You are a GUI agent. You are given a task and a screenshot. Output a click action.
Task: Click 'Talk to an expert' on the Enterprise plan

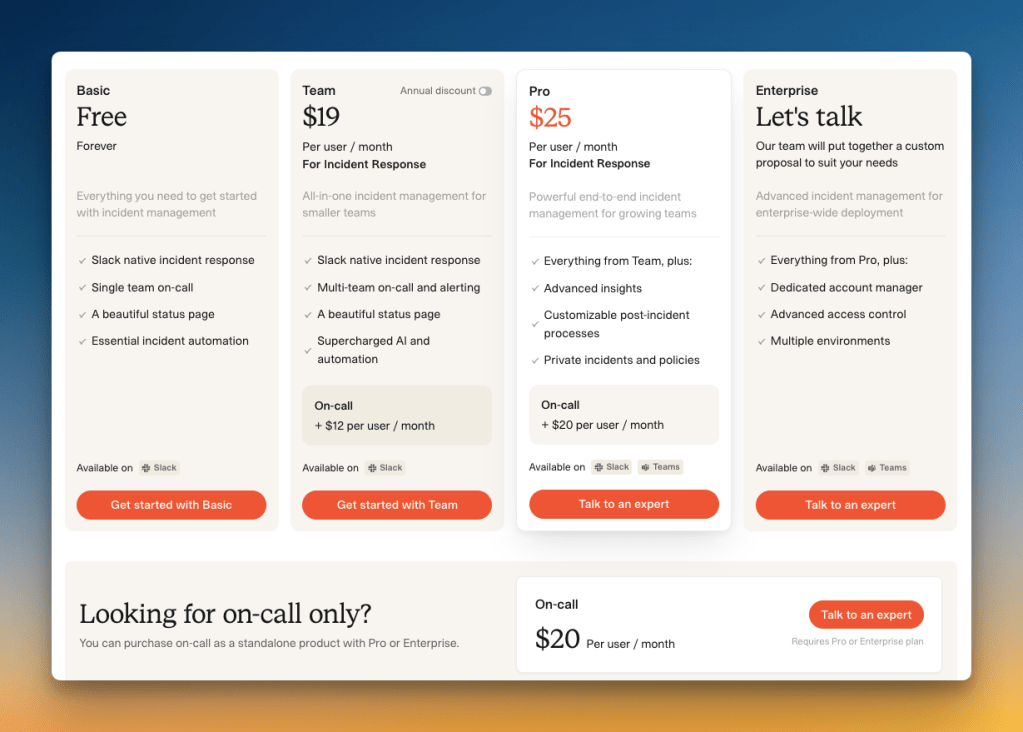point(849,505)
